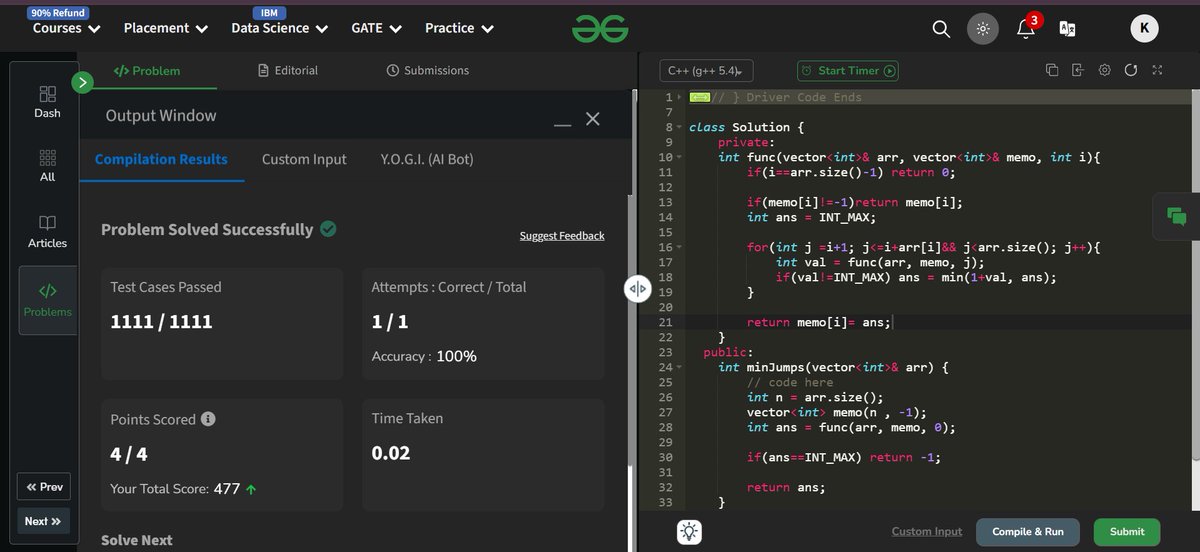Viewport: 1200px width, 552px height.
Task: Reset code with the refresh icon
Action: point(1130,70)
